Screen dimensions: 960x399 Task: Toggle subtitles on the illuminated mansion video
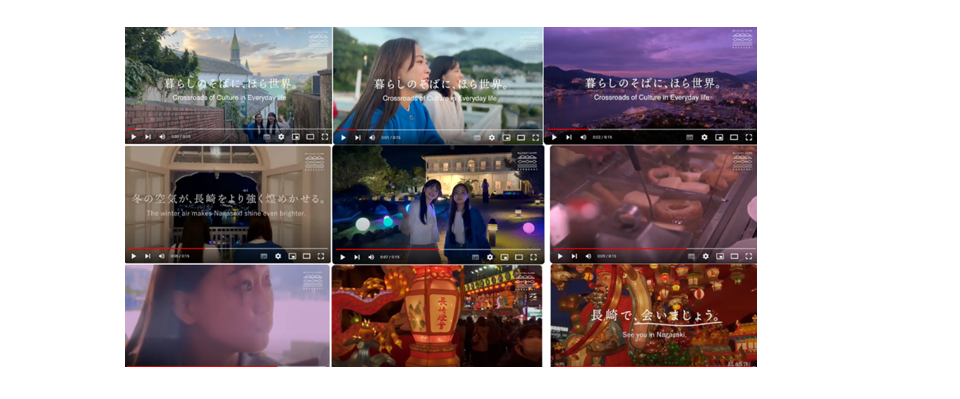click(475, 257)
